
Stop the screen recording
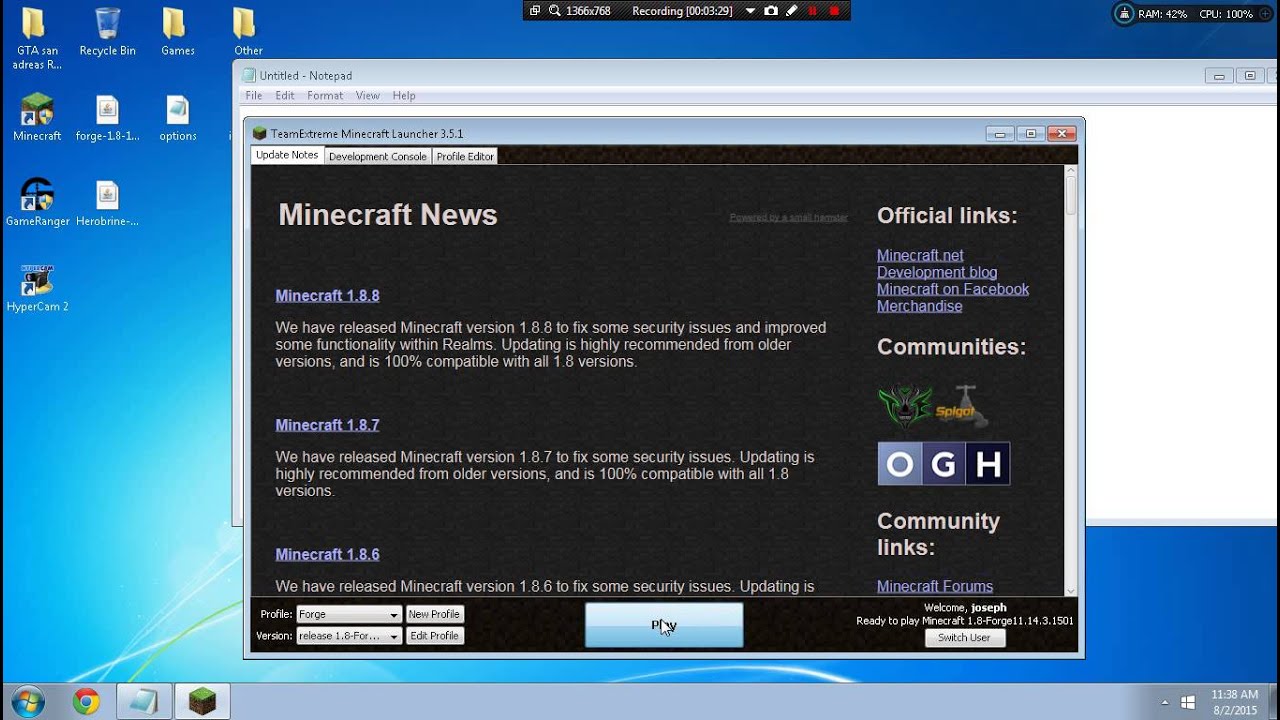click(834, 11)
